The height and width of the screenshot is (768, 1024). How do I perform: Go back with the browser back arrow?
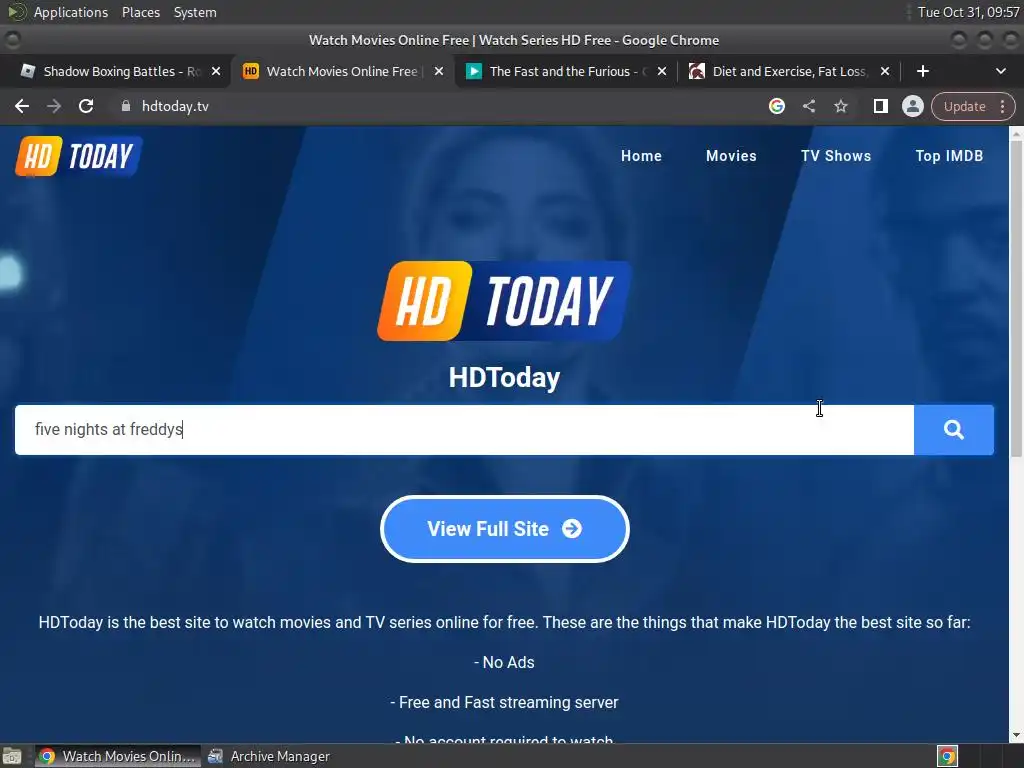pos(22,106)
